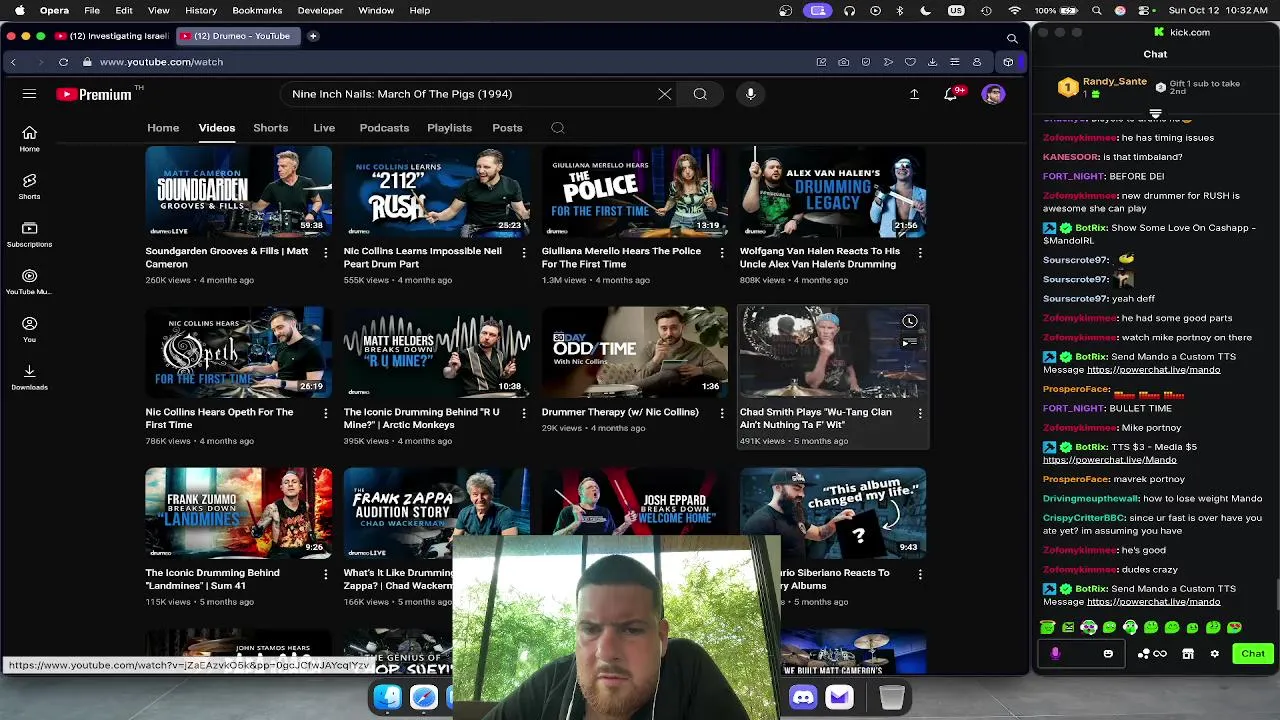
Task: Switch to the channel Live tab
Action: [324, 128]
